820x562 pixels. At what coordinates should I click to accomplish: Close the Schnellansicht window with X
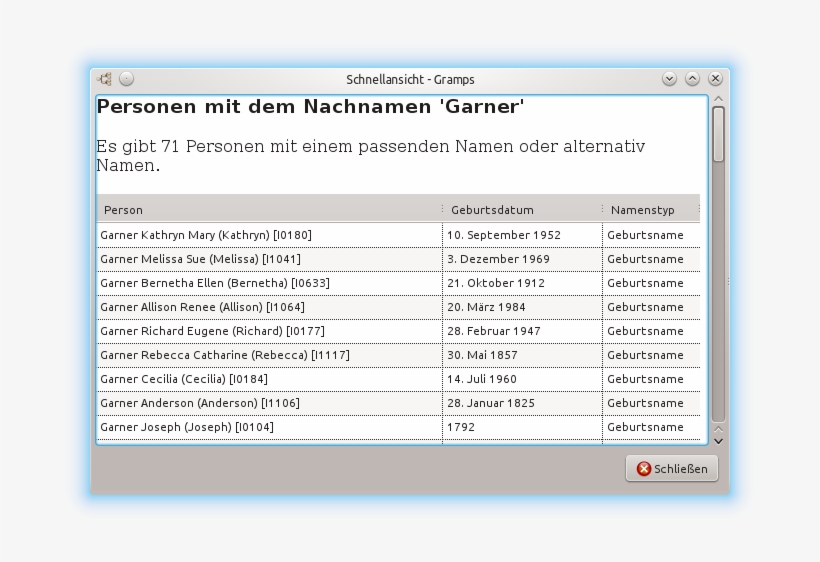[x=715, y=79]
